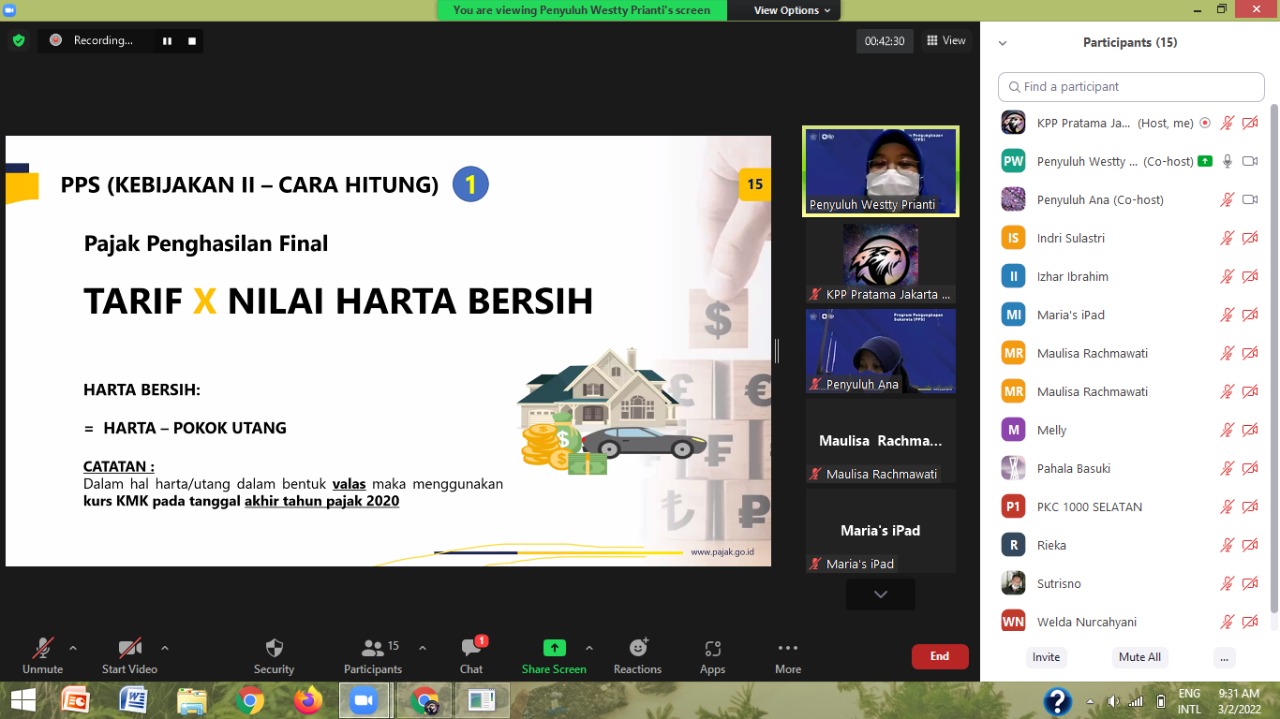The height and width of the screenshot is (719, 1280).
Task: Click the green Share Screen icon
Action: pos(554,648)
